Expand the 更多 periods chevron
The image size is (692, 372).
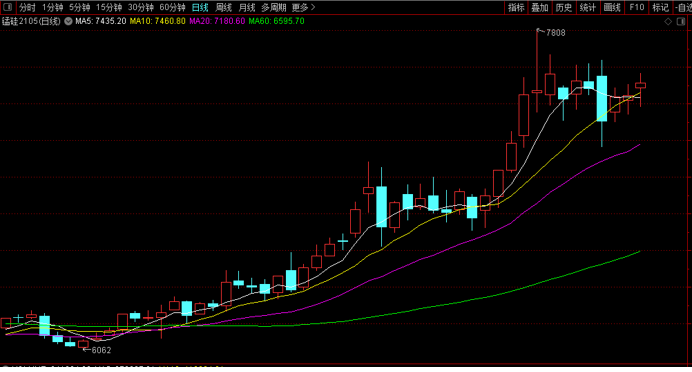tap(313, 8)
